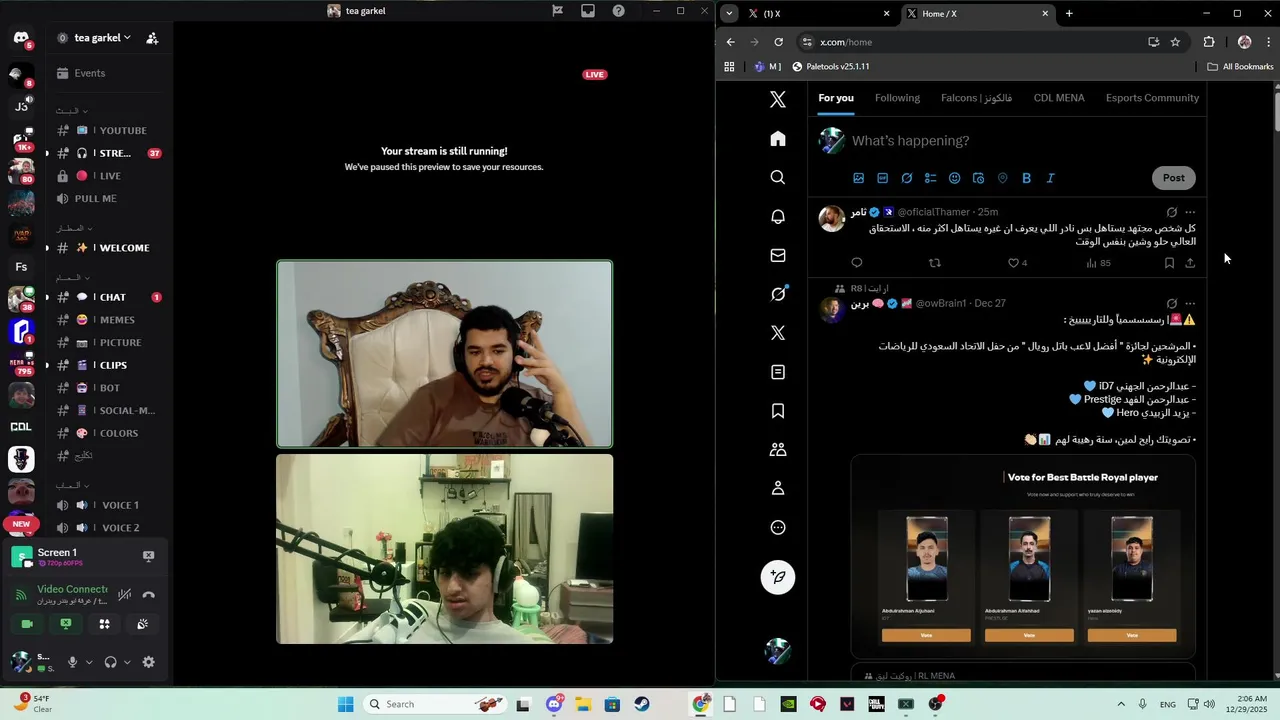Viewport: 1280px width, 720px height.
Task: Open X notifications bell icon
Action: click(778, 217)
